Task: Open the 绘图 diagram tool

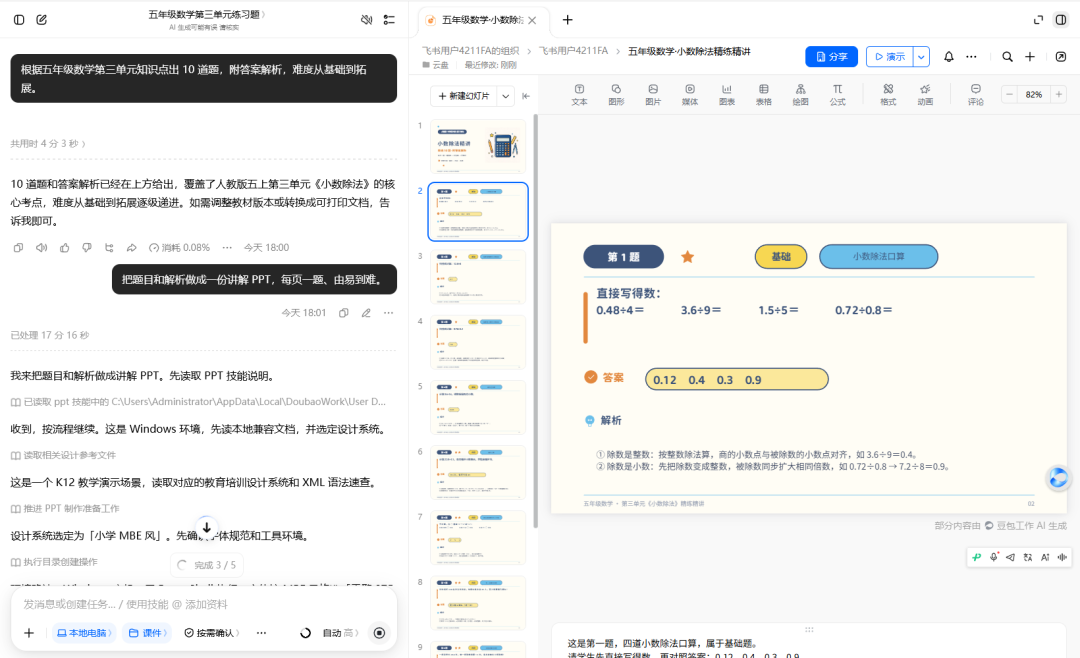Action: 800,94
